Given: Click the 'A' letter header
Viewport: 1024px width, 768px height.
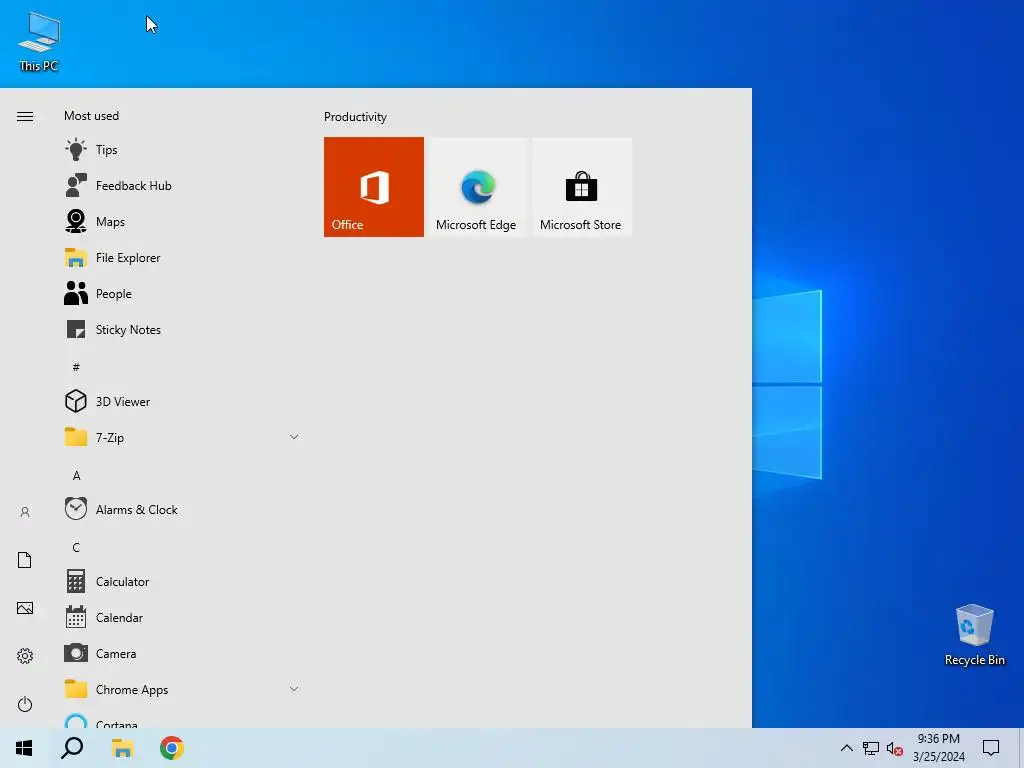Looking at the screenshot, I should [x=76, y=475].
